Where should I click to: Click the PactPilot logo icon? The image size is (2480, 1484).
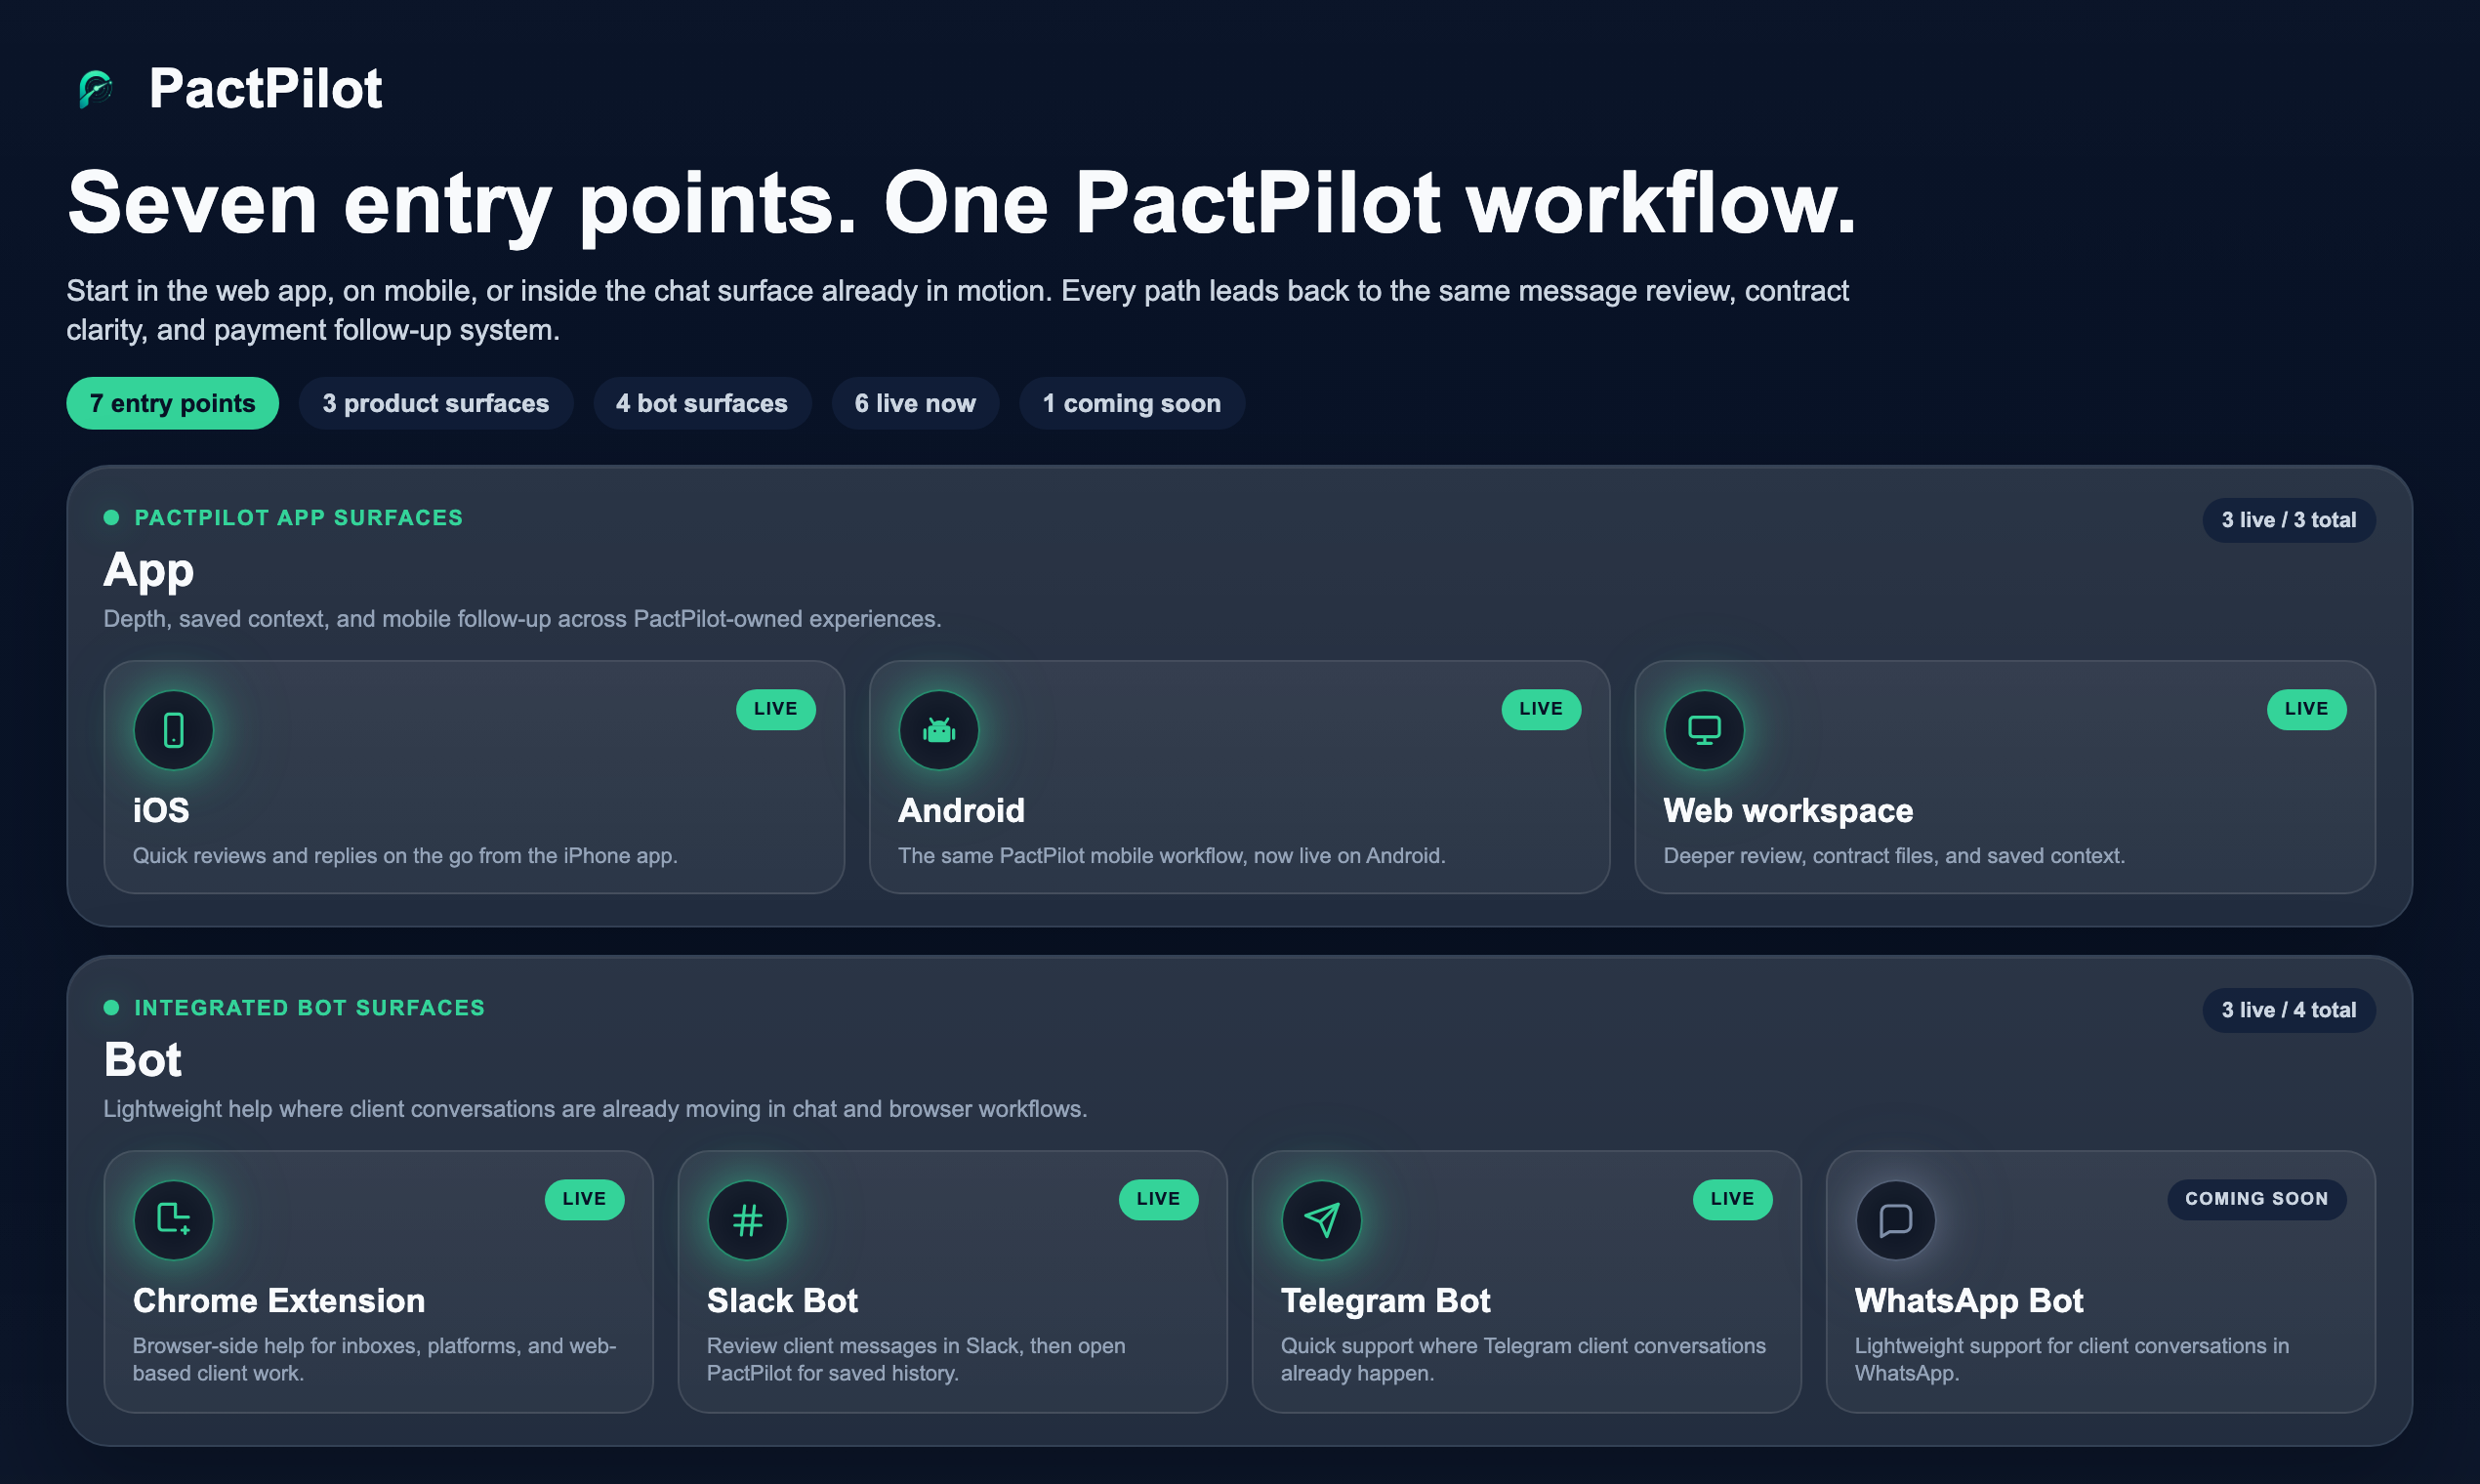[x=96, y=89]
